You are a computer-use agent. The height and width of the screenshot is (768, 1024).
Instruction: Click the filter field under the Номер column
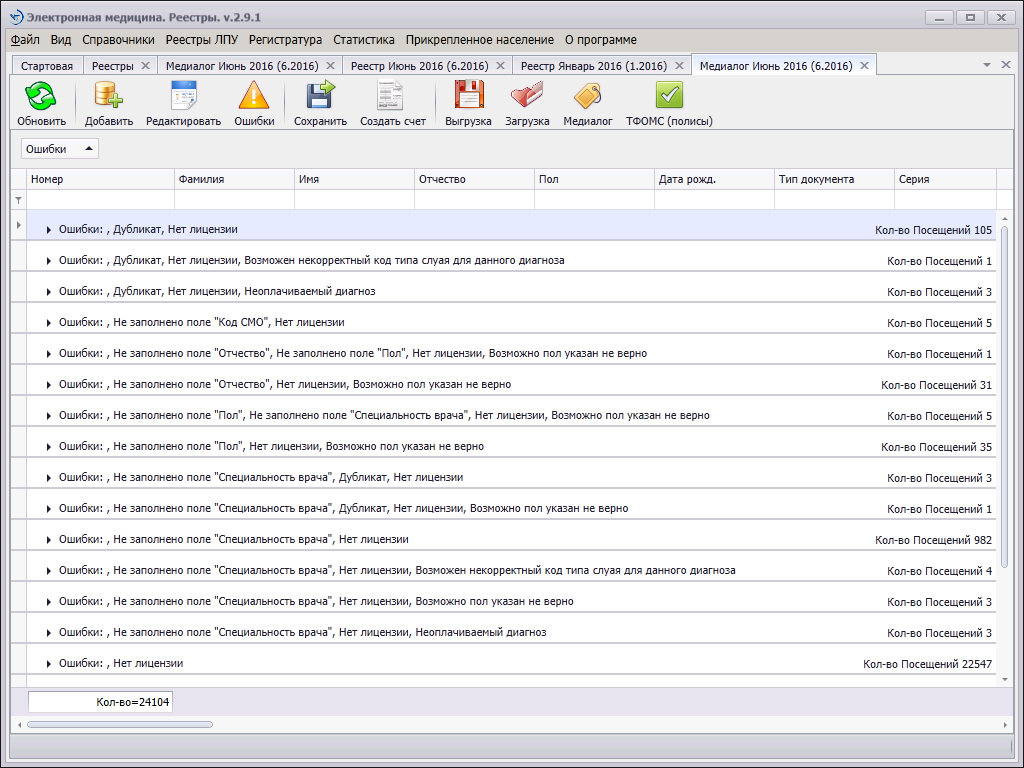[x=101, y=200]
